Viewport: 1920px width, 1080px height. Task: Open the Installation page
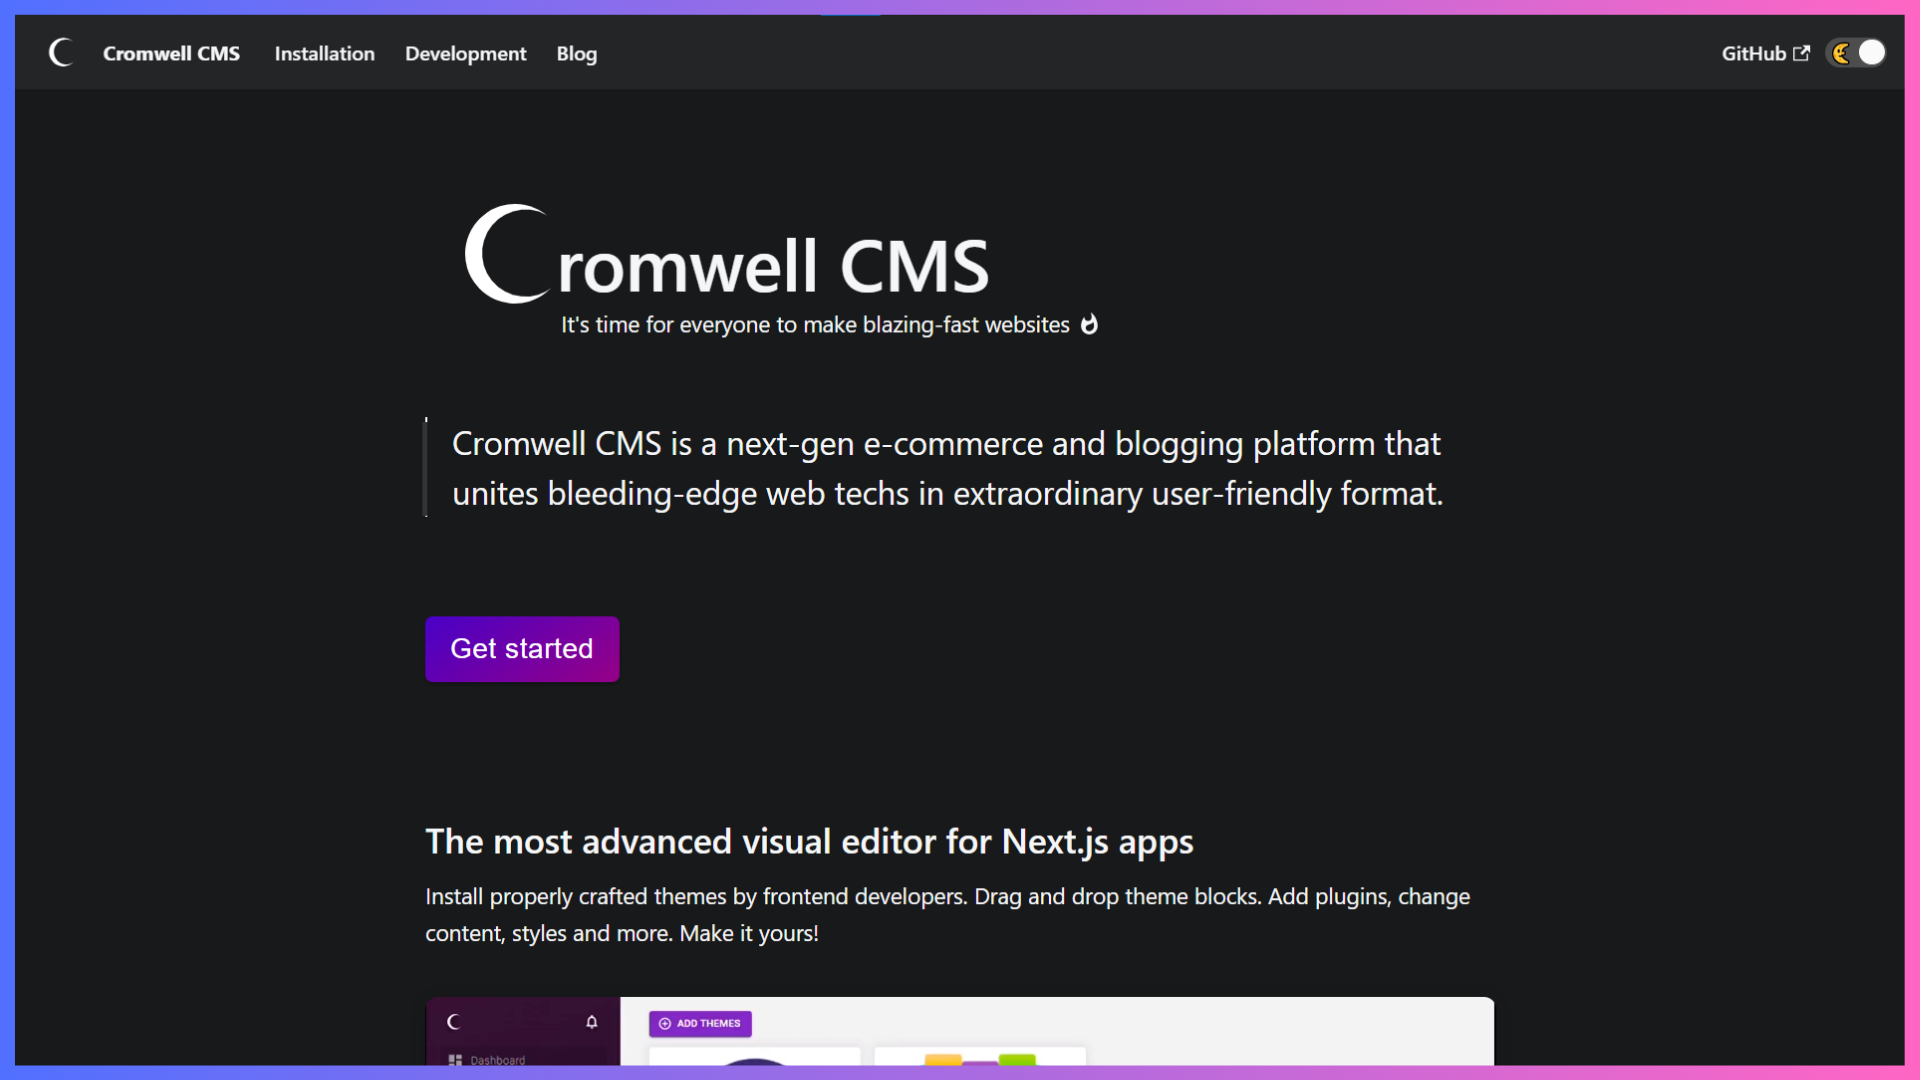(324, 54)
